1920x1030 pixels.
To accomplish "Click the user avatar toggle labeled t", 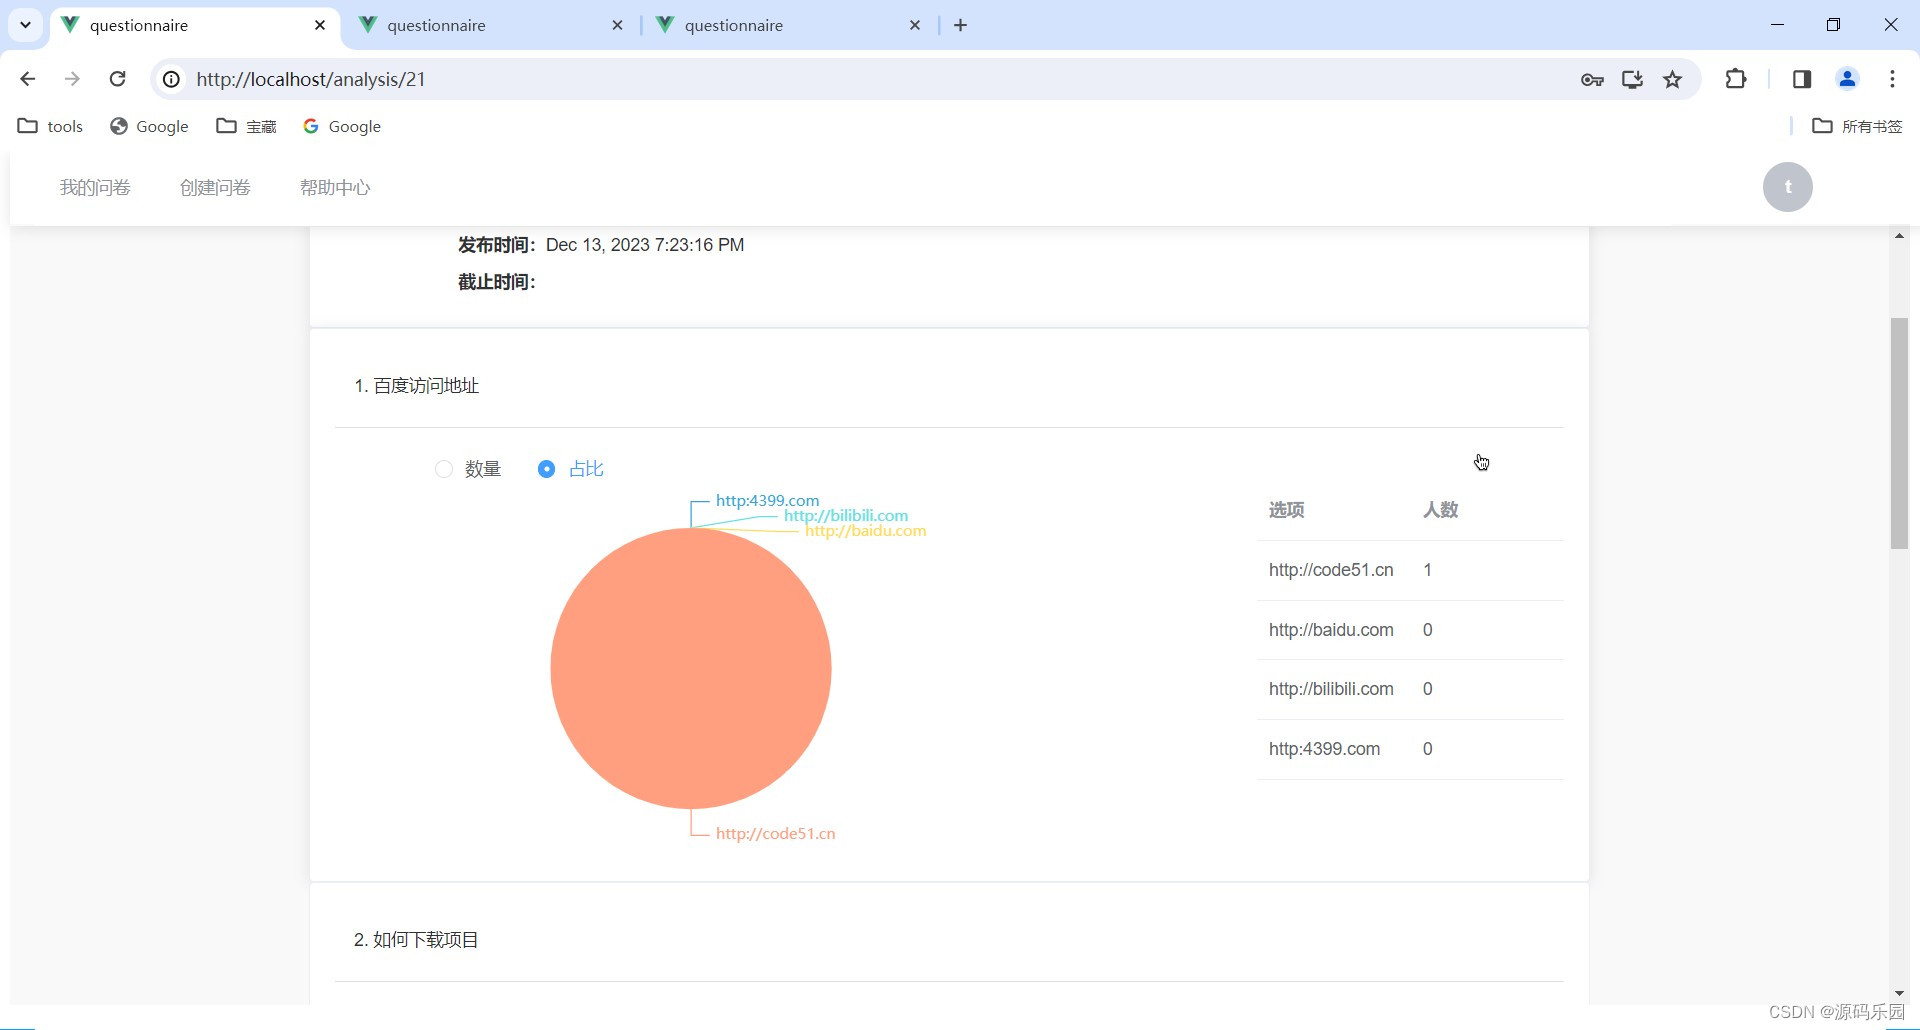I will pyautogui.click(x=1787, y=187).
